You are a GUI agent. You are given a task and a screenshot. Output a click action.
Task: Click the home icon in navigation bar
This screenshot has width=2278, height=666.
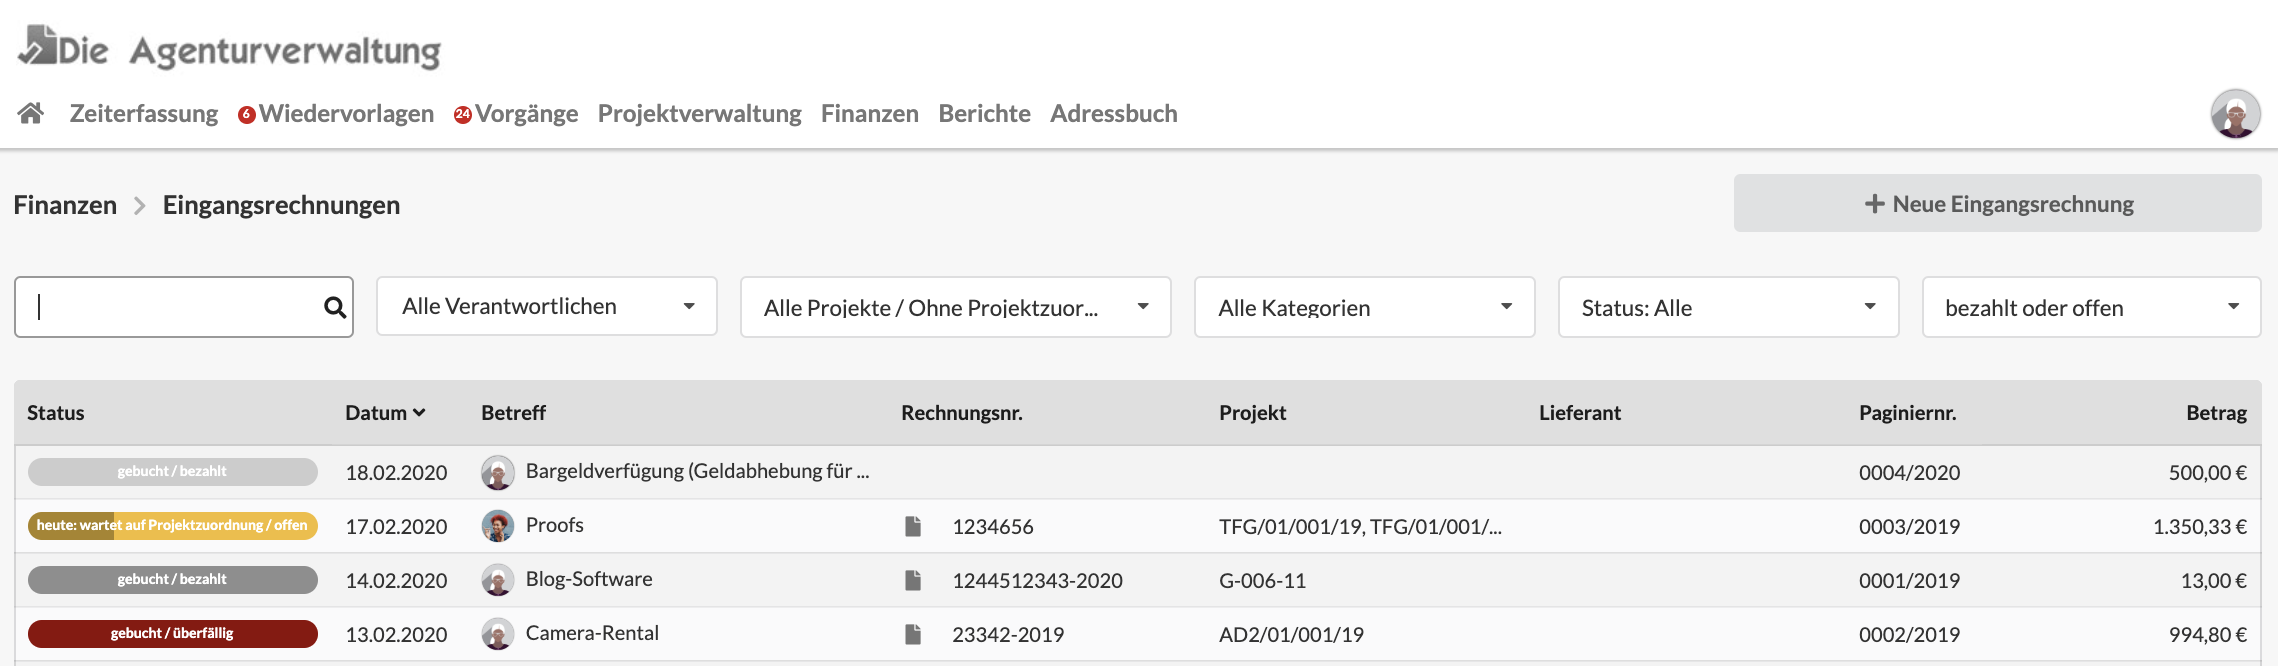[31, 113]
